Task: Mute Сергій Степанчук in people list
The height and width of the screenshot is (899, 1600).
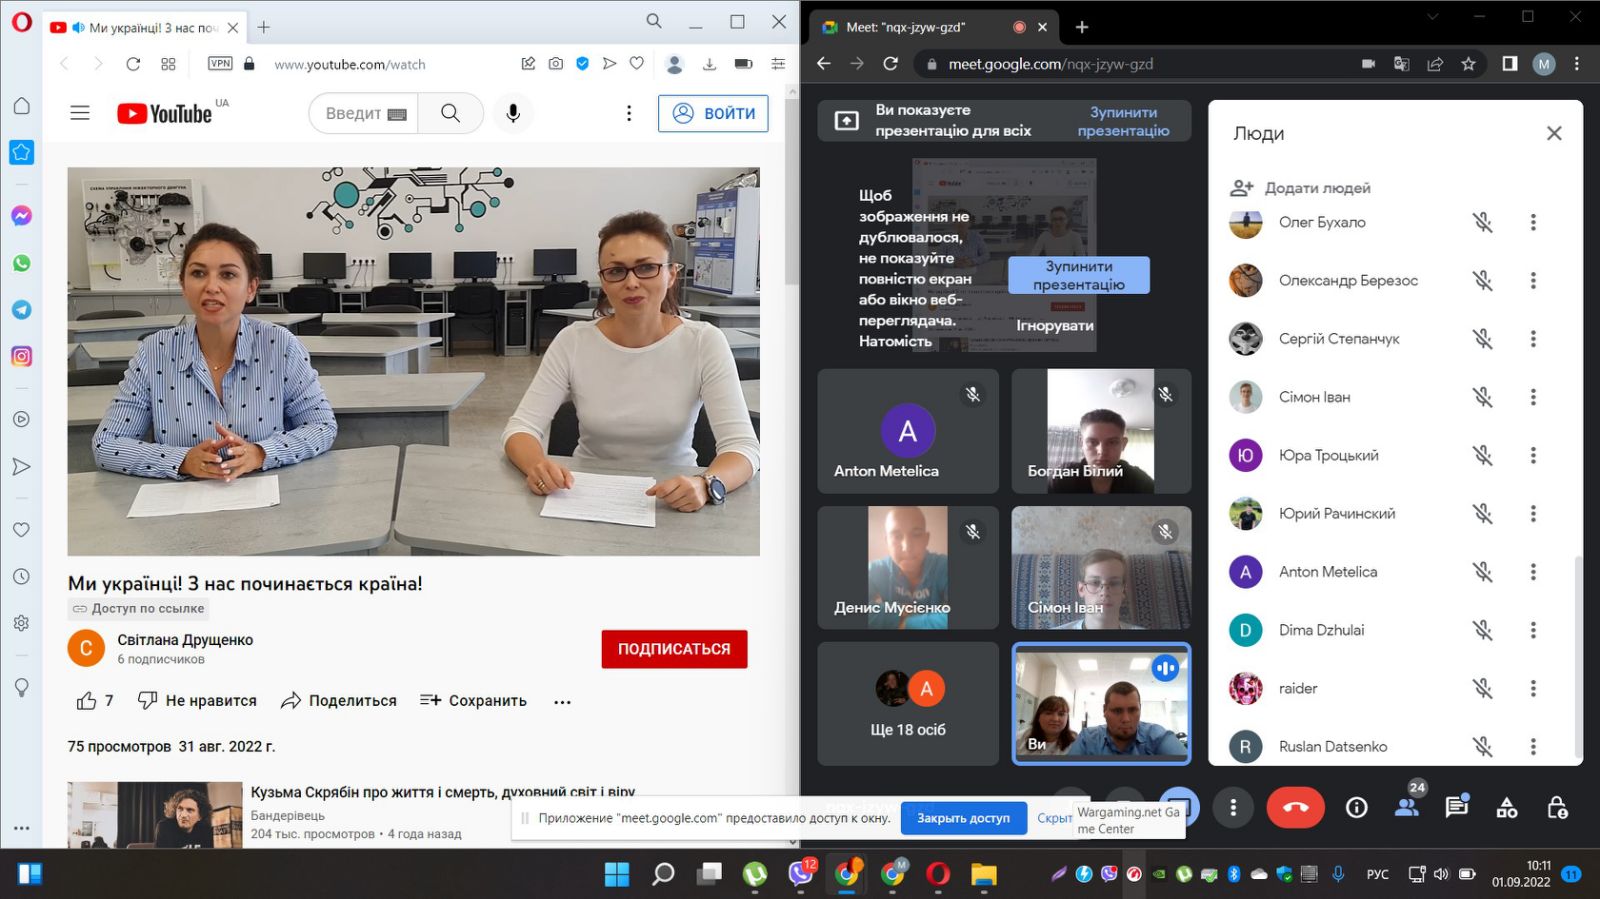Action: tap(1482, 339)
